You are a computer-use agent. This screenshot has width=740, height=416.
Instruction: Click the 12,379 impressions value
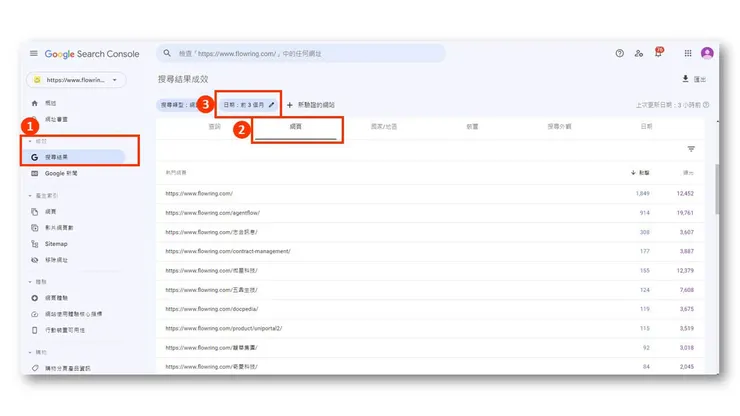[685, 271]
